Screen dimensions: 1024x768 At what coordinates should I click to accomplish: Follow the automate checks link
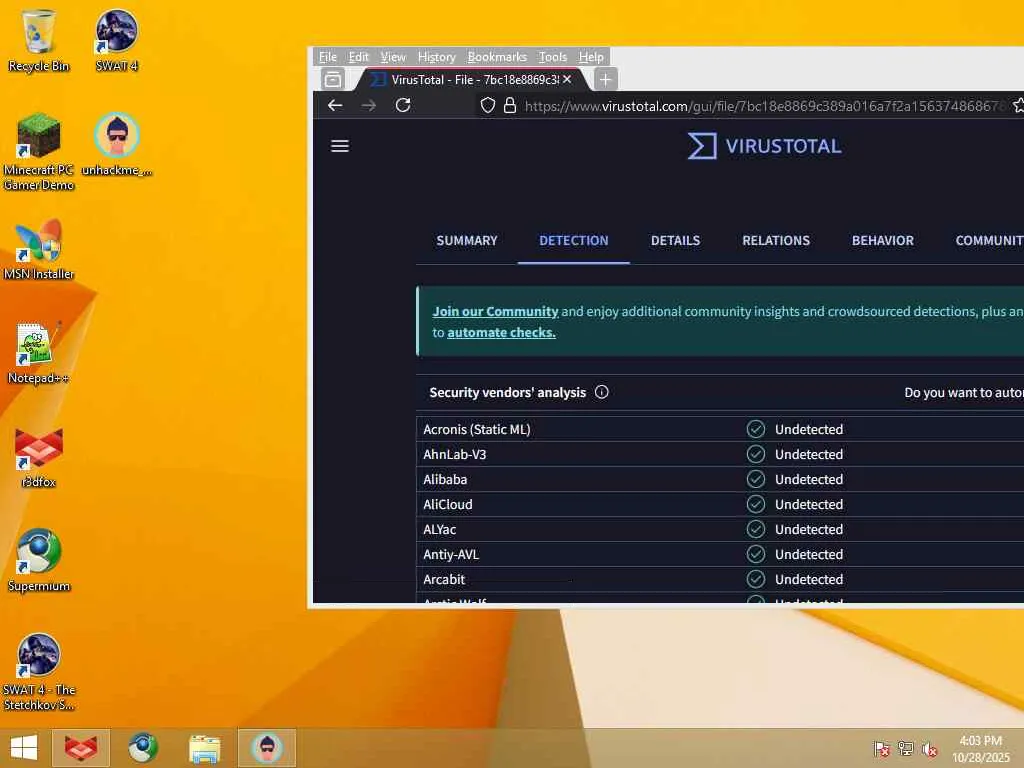[x=501, y=332]
